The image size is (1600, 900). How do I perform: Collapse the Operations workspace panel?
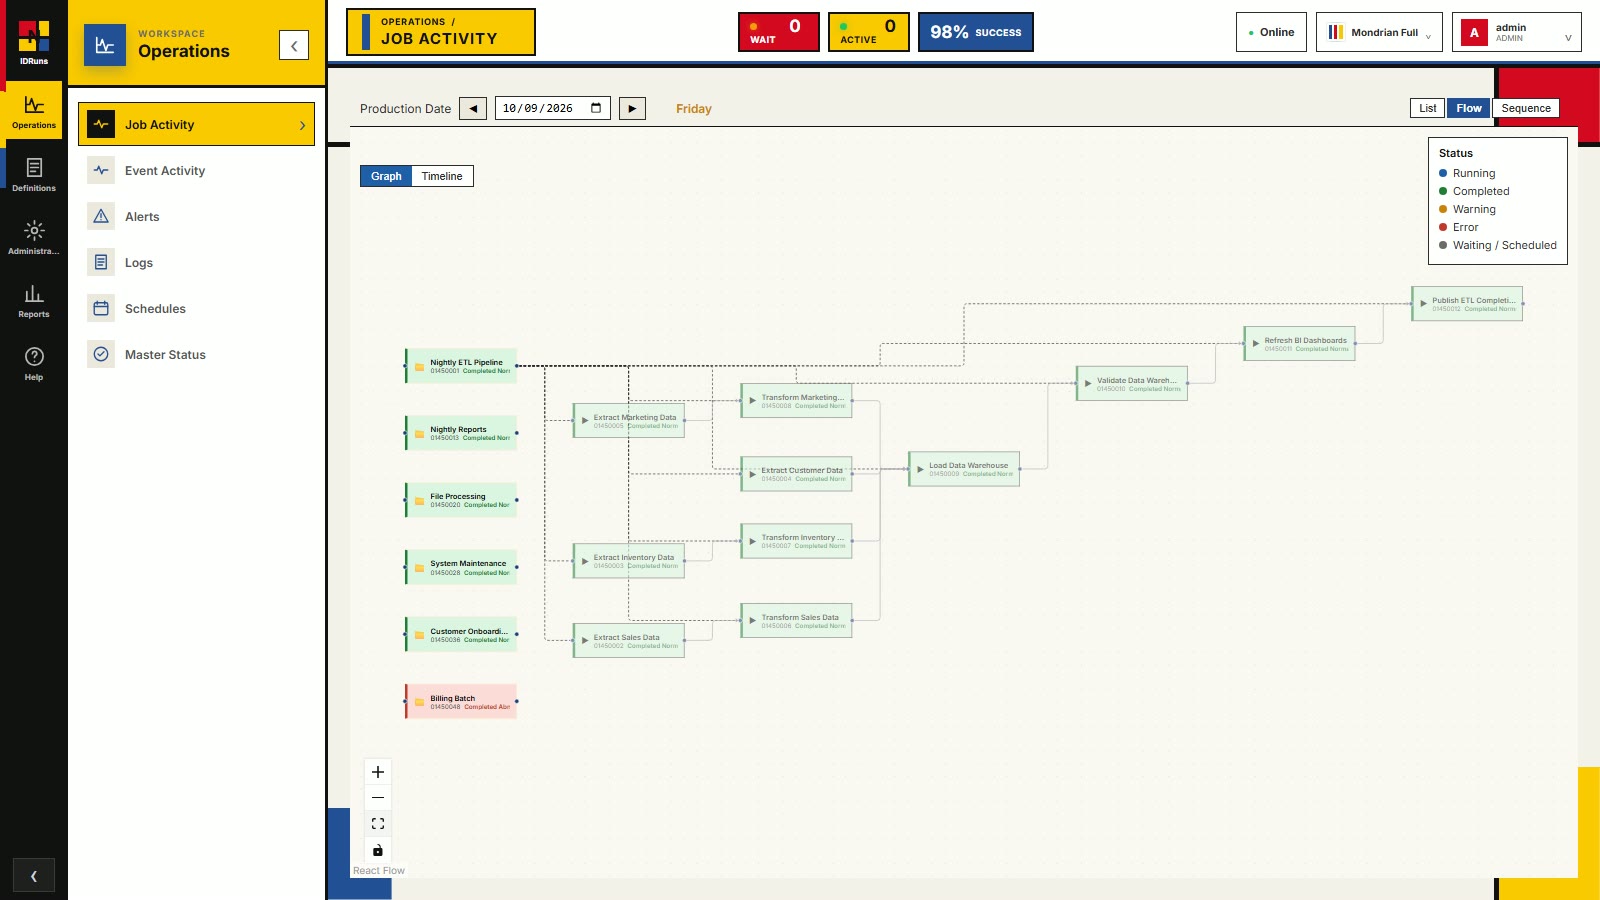pos(294,45)
